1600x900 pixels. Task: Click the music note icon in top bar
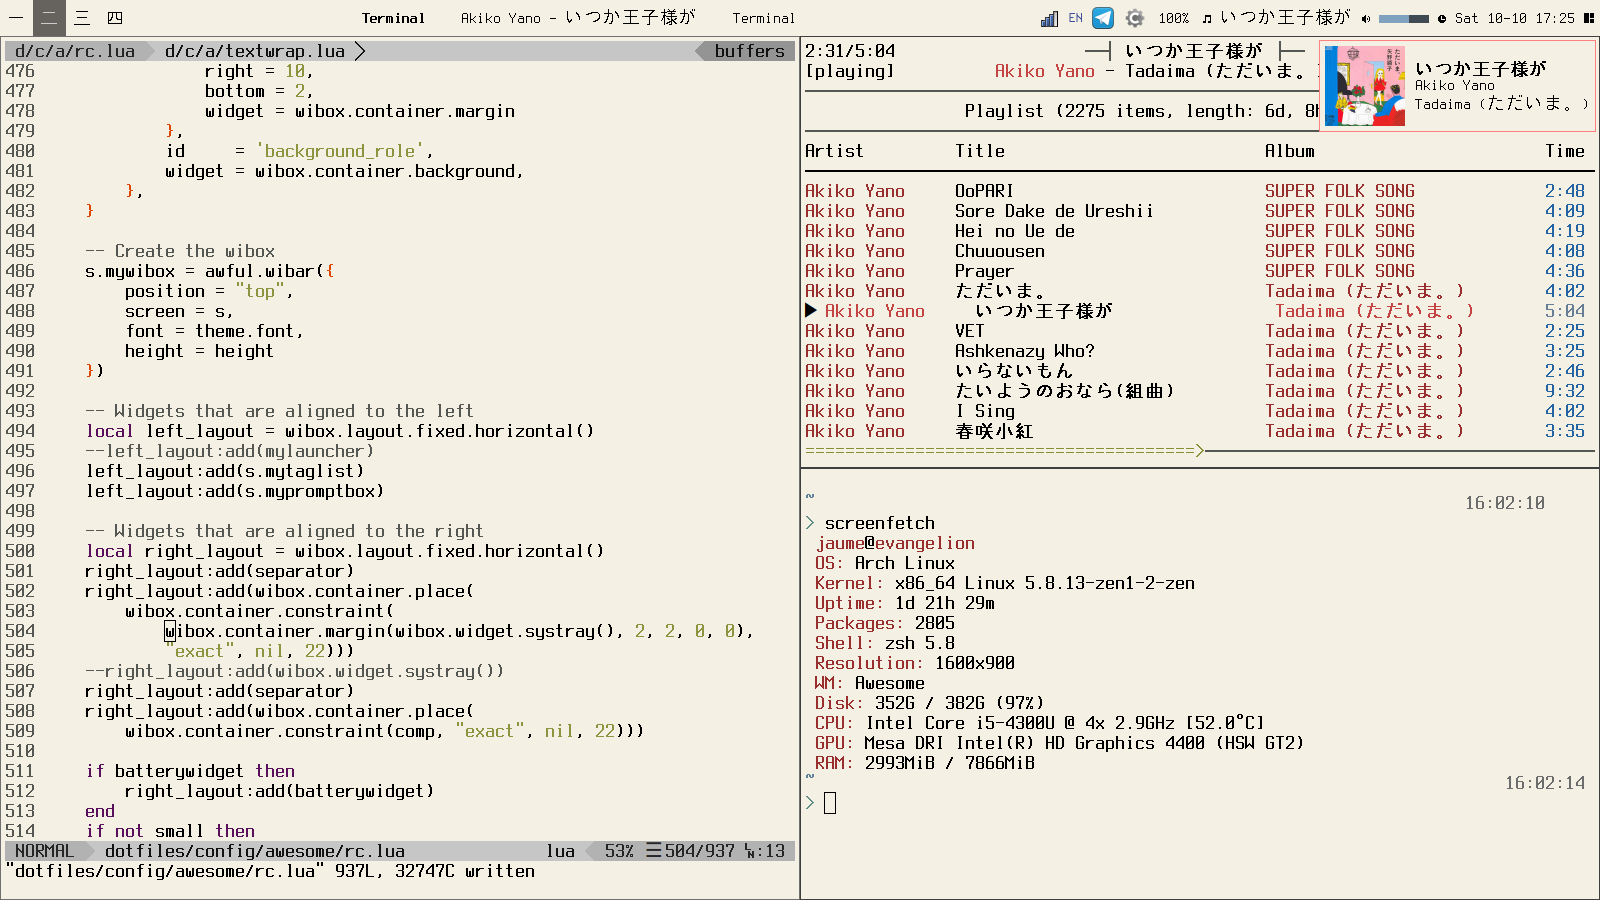[x=1207, y=18]
